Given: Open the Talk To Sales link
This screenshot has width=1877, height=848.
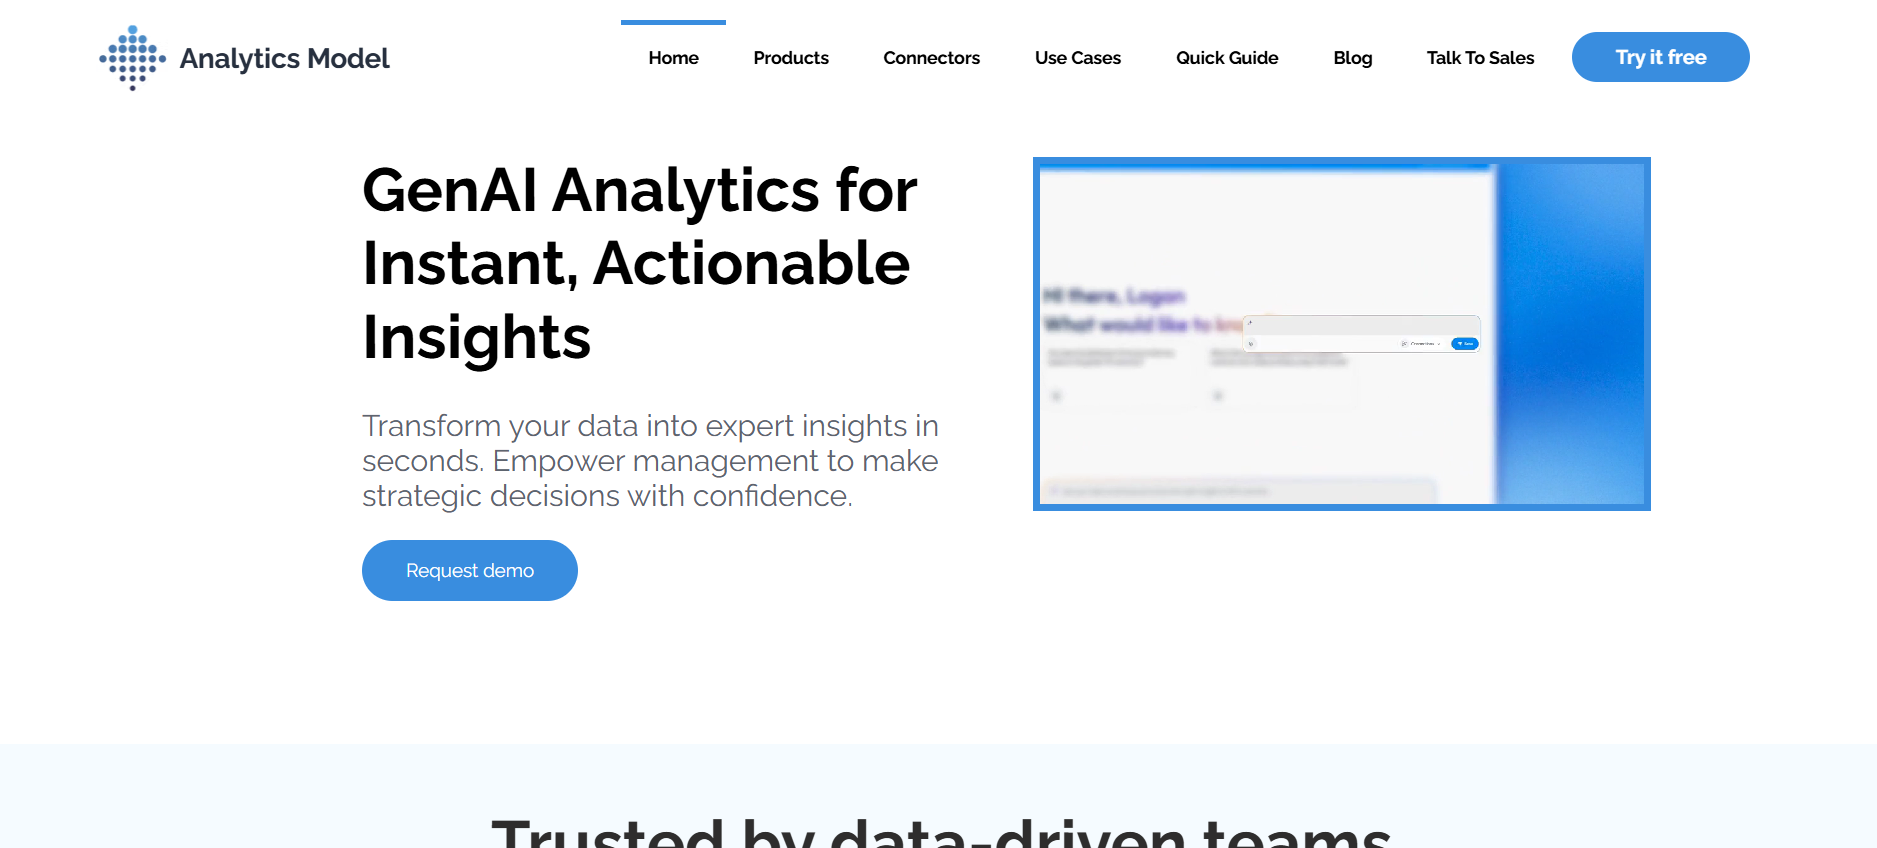Looking at the screenshot, I should point(1480,58).
